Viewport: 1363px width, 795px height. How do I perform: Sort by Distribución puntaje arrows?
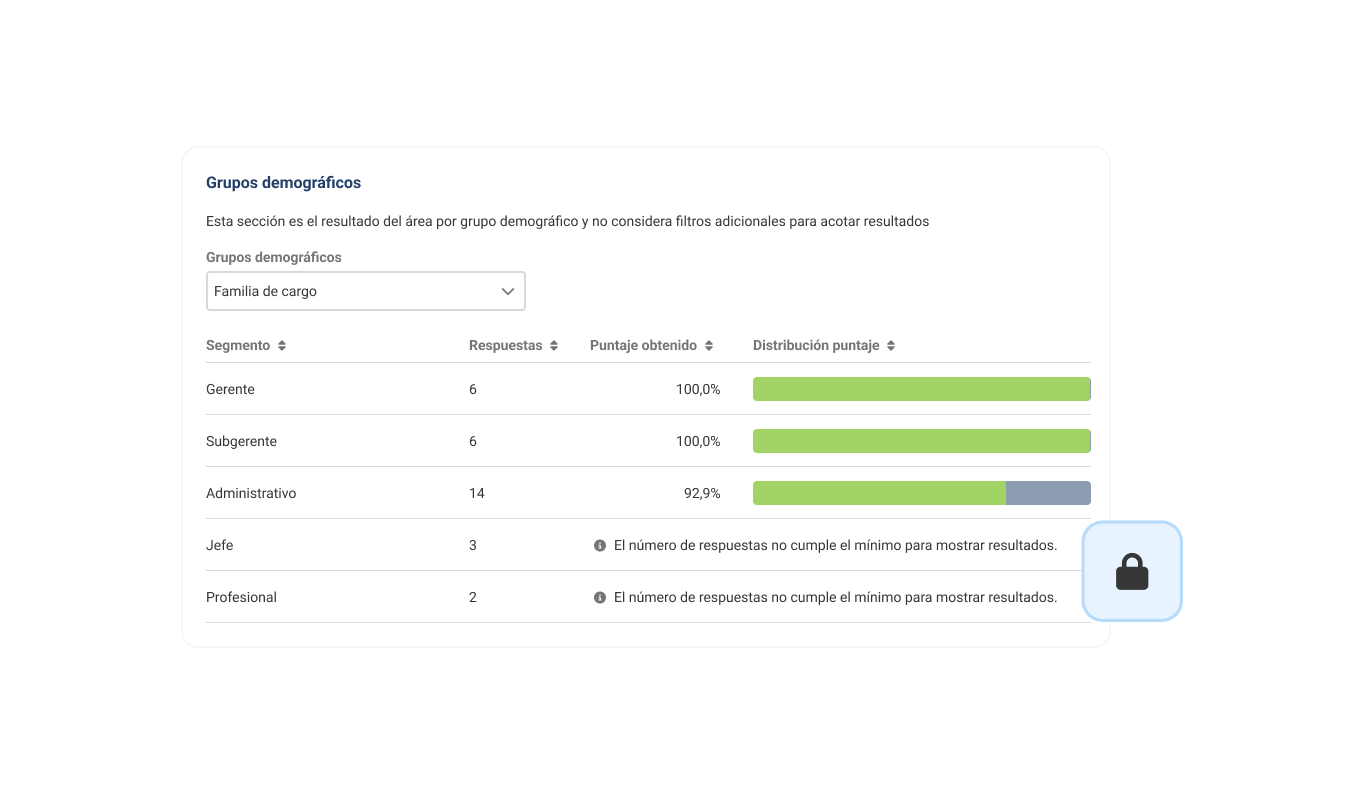[891, 346]
